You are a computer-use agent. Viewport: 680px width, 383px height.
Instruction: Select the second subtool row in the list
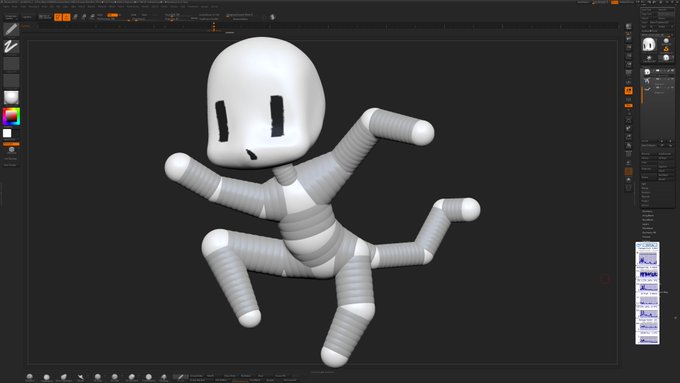[x=658, y=80]
